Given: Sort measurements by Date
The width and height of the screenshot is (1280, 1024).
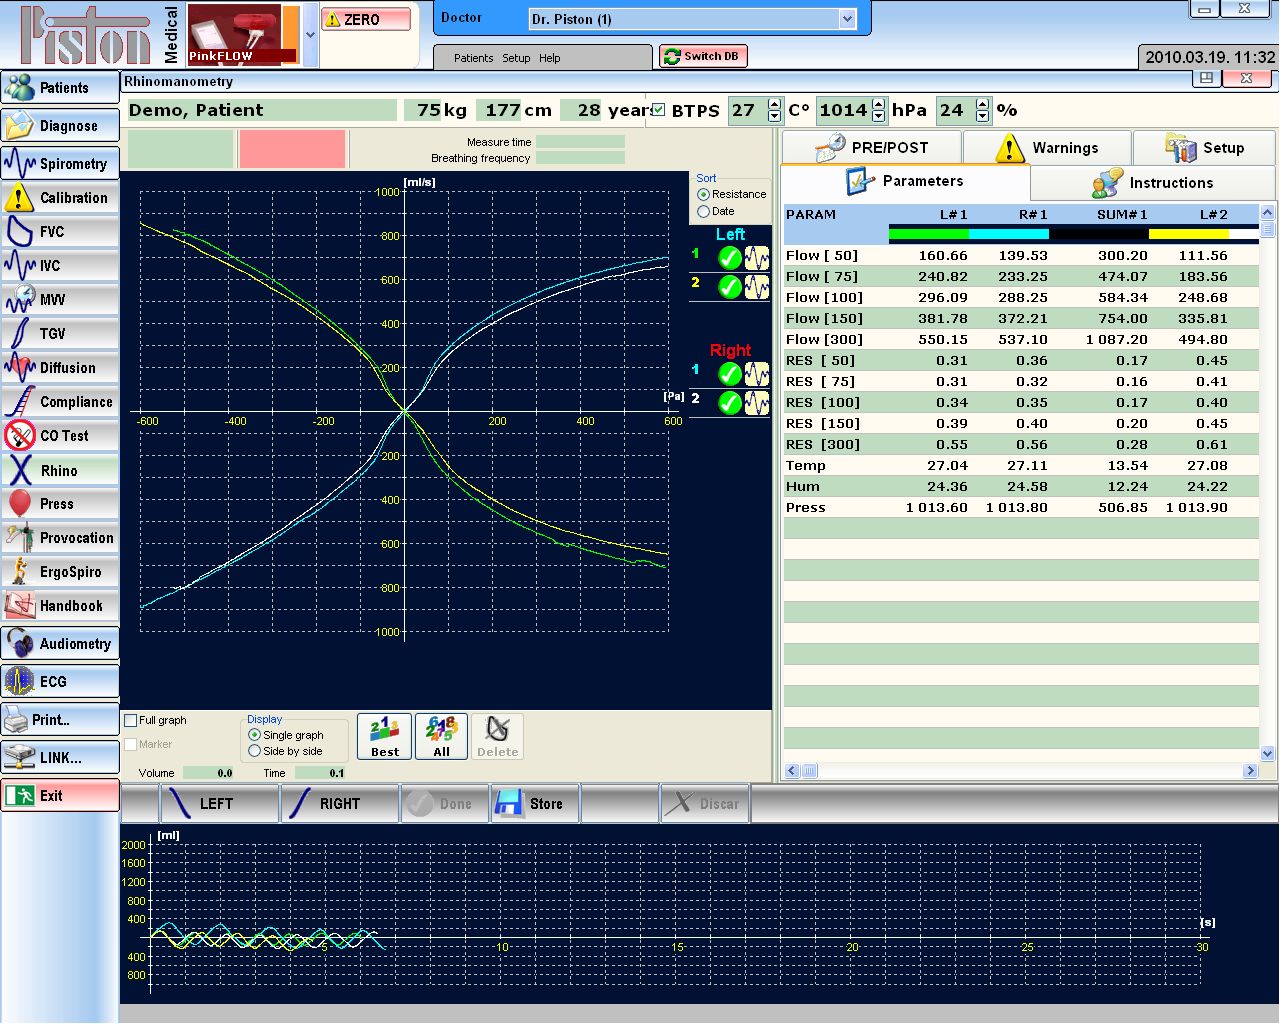Looking at the screenshot, I should pos(704,211).
